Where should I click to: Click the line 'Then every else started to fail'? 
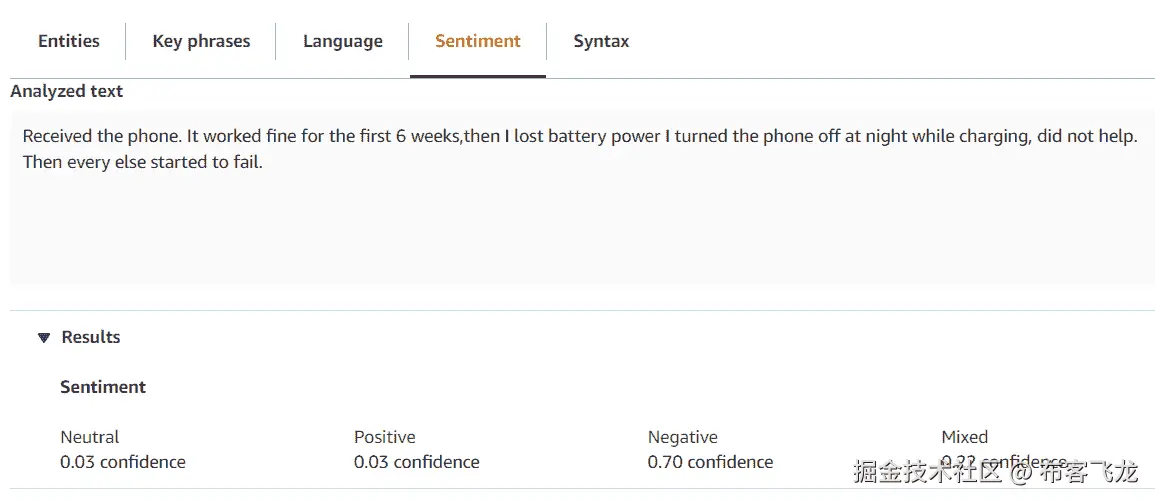143,161
